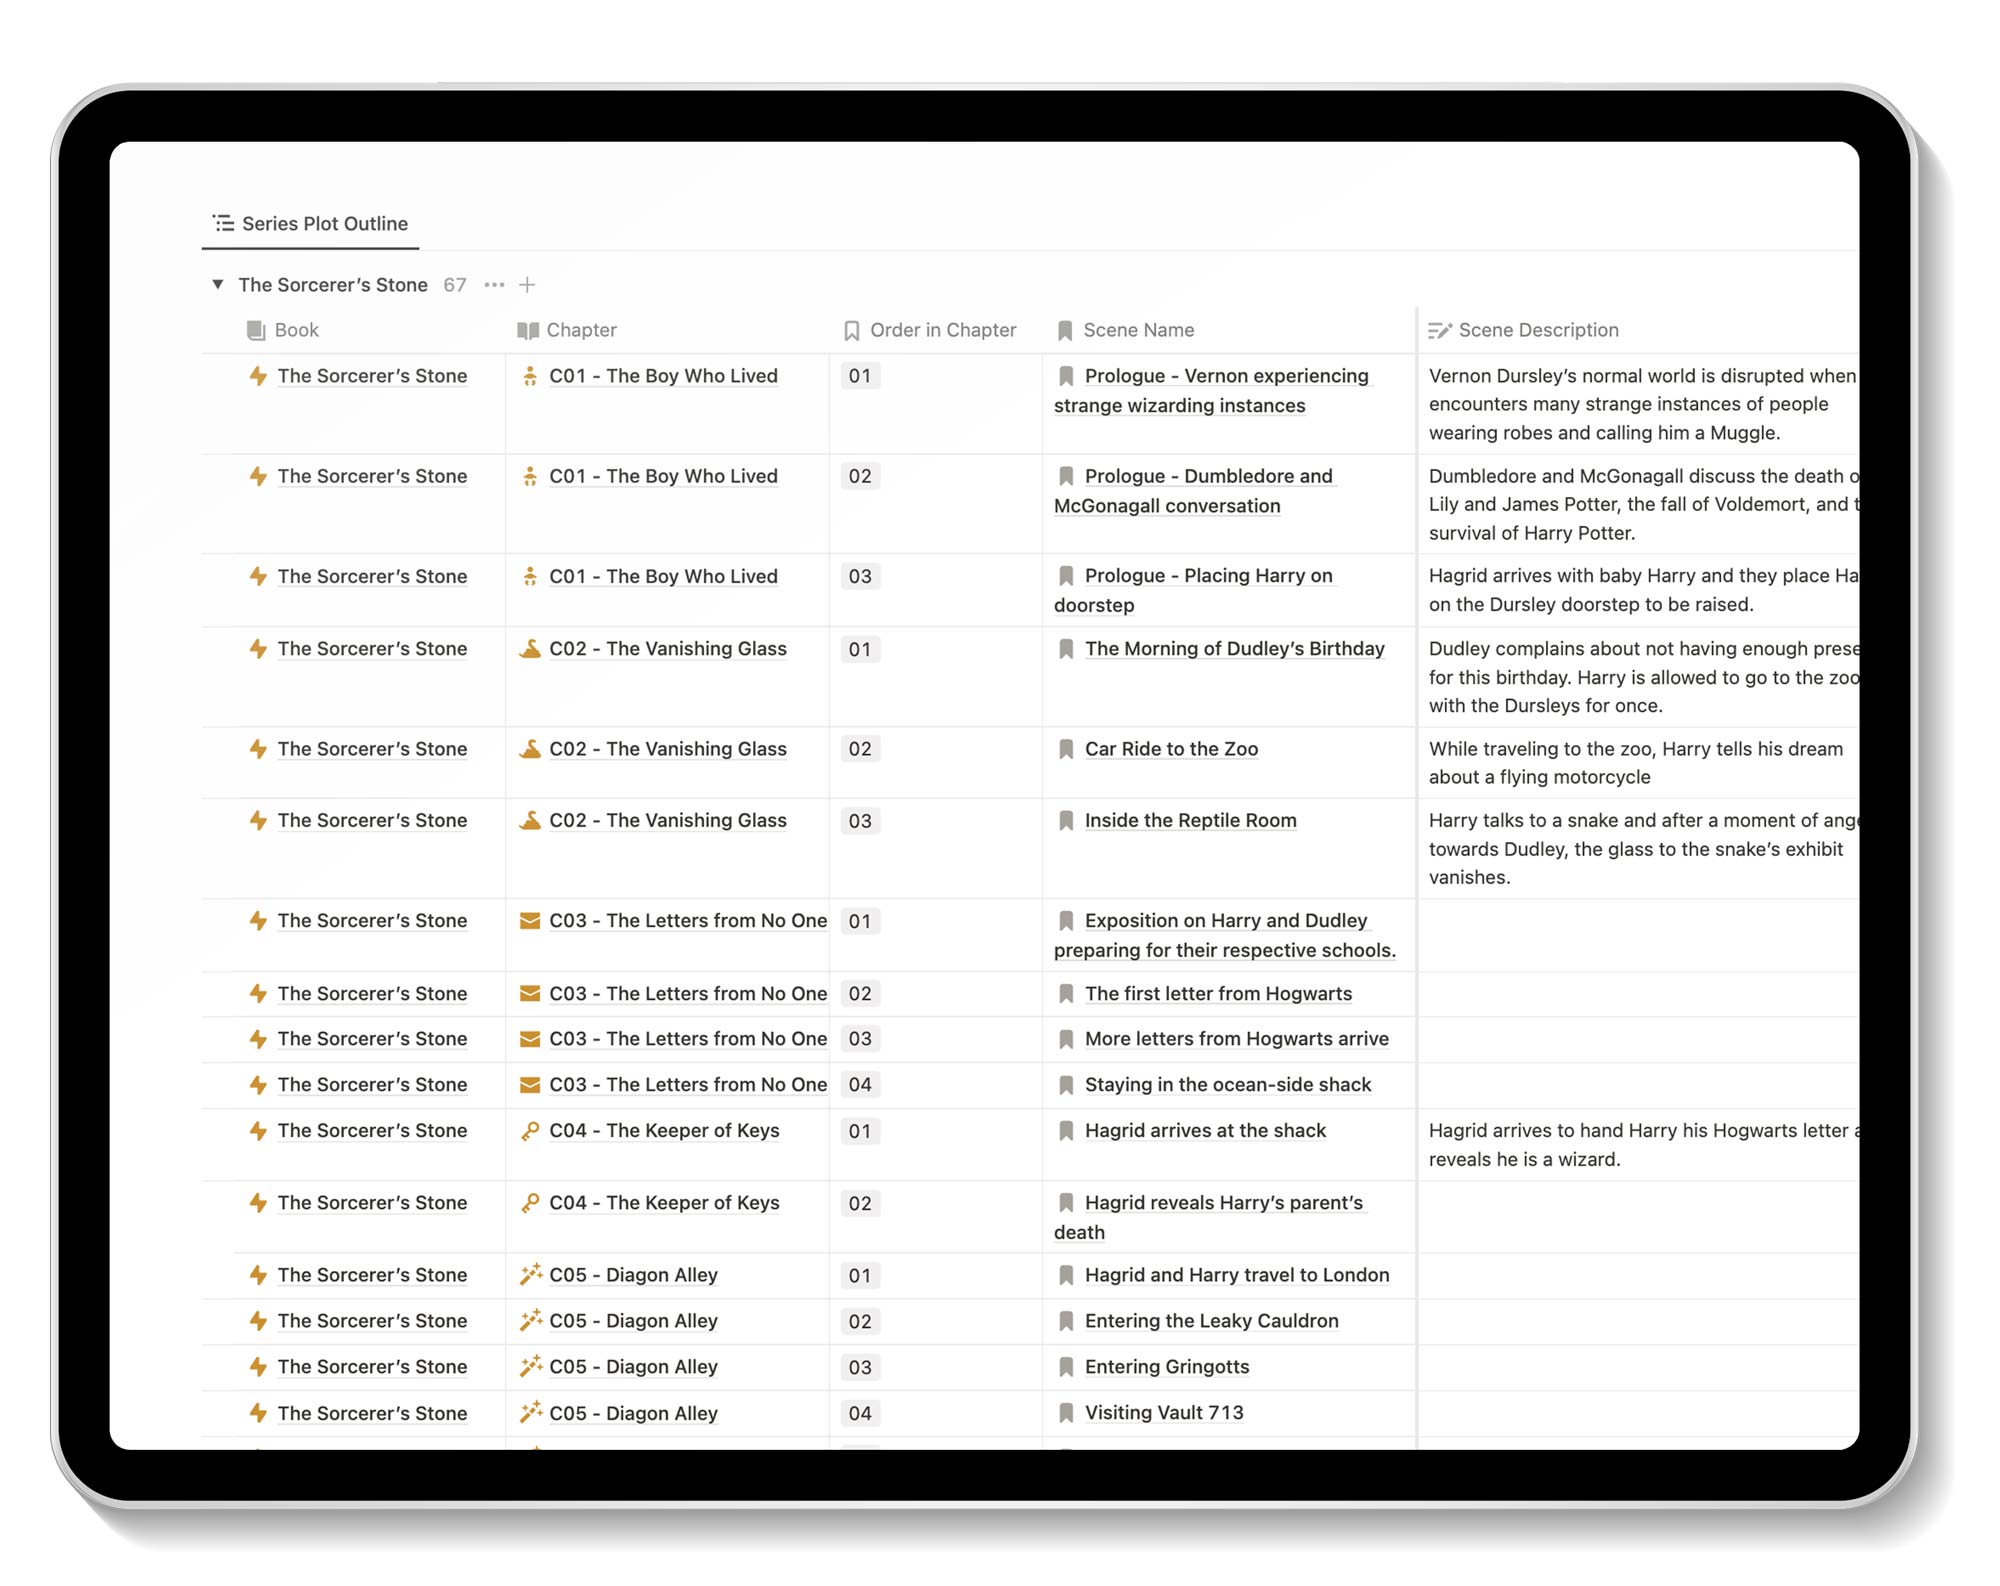
Task: Open the scene Entering the Leaky Cauldron
Action: 1211,1321
